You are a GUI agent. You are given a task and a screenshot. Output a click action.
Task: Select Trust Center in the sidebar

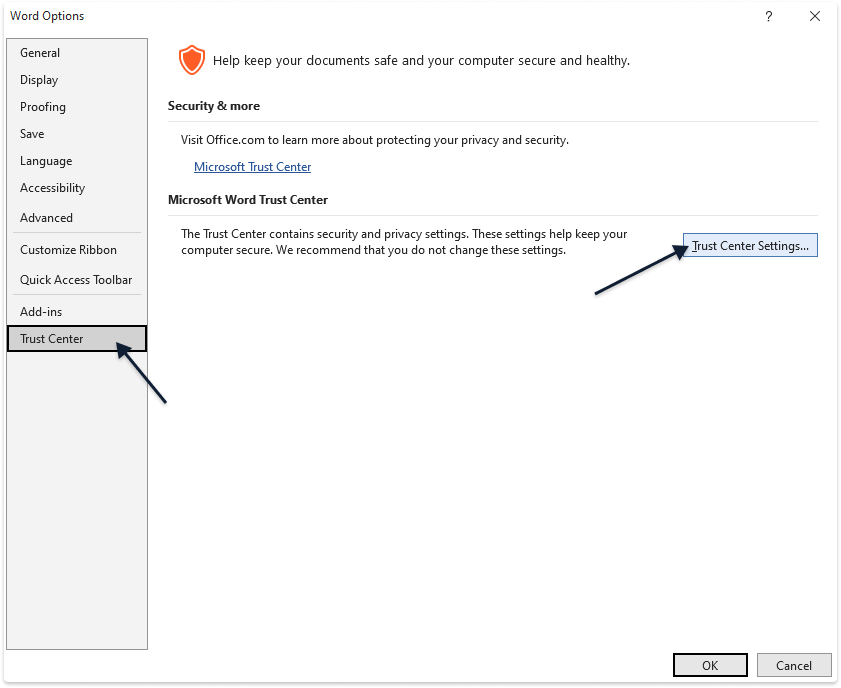[x=52, y=339]
